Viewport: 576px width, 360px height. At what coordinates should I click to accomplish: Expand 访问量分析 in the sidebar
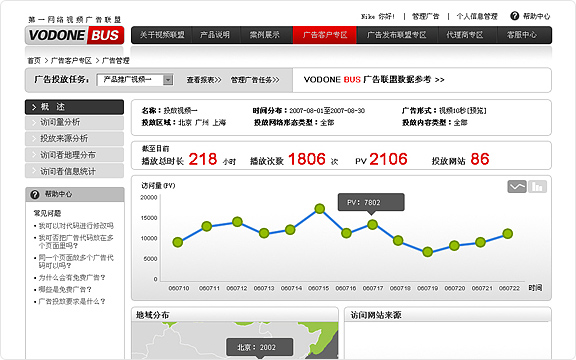(75, 122)
